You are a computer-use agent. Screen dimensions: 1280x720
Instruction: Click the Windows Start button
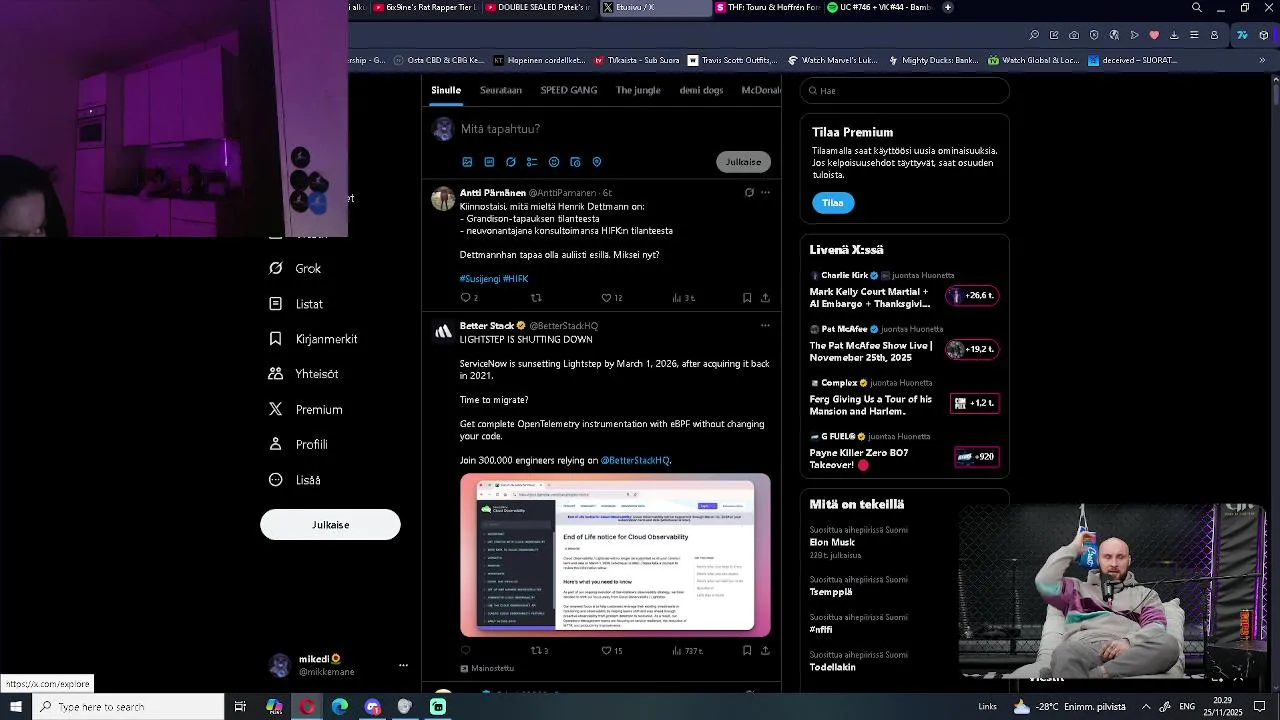(16, 707)
